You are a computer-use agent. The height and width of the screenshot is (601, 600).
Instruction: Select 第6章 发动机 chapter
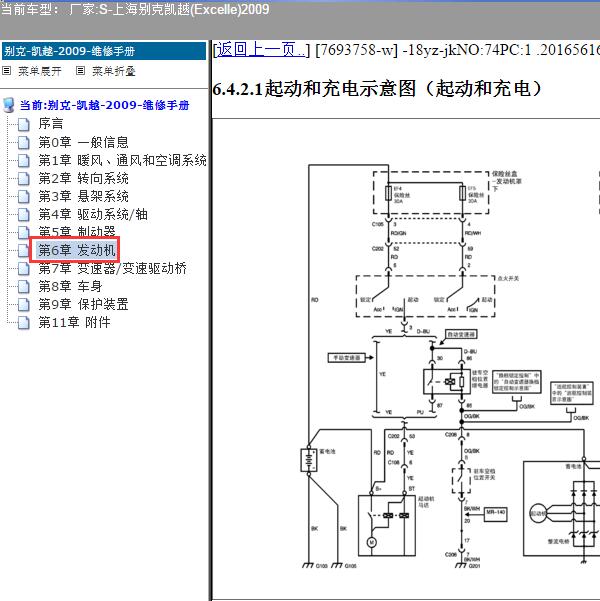(77, 250)
